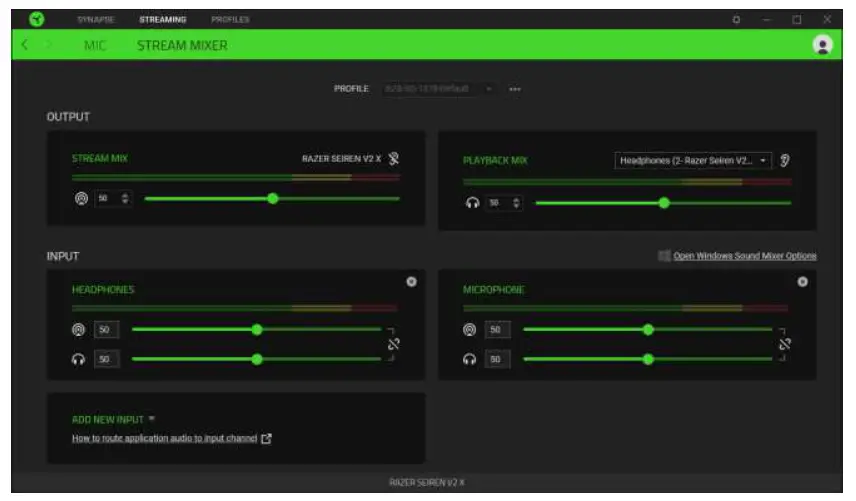Expand the Add New Input dropdown

114,419
